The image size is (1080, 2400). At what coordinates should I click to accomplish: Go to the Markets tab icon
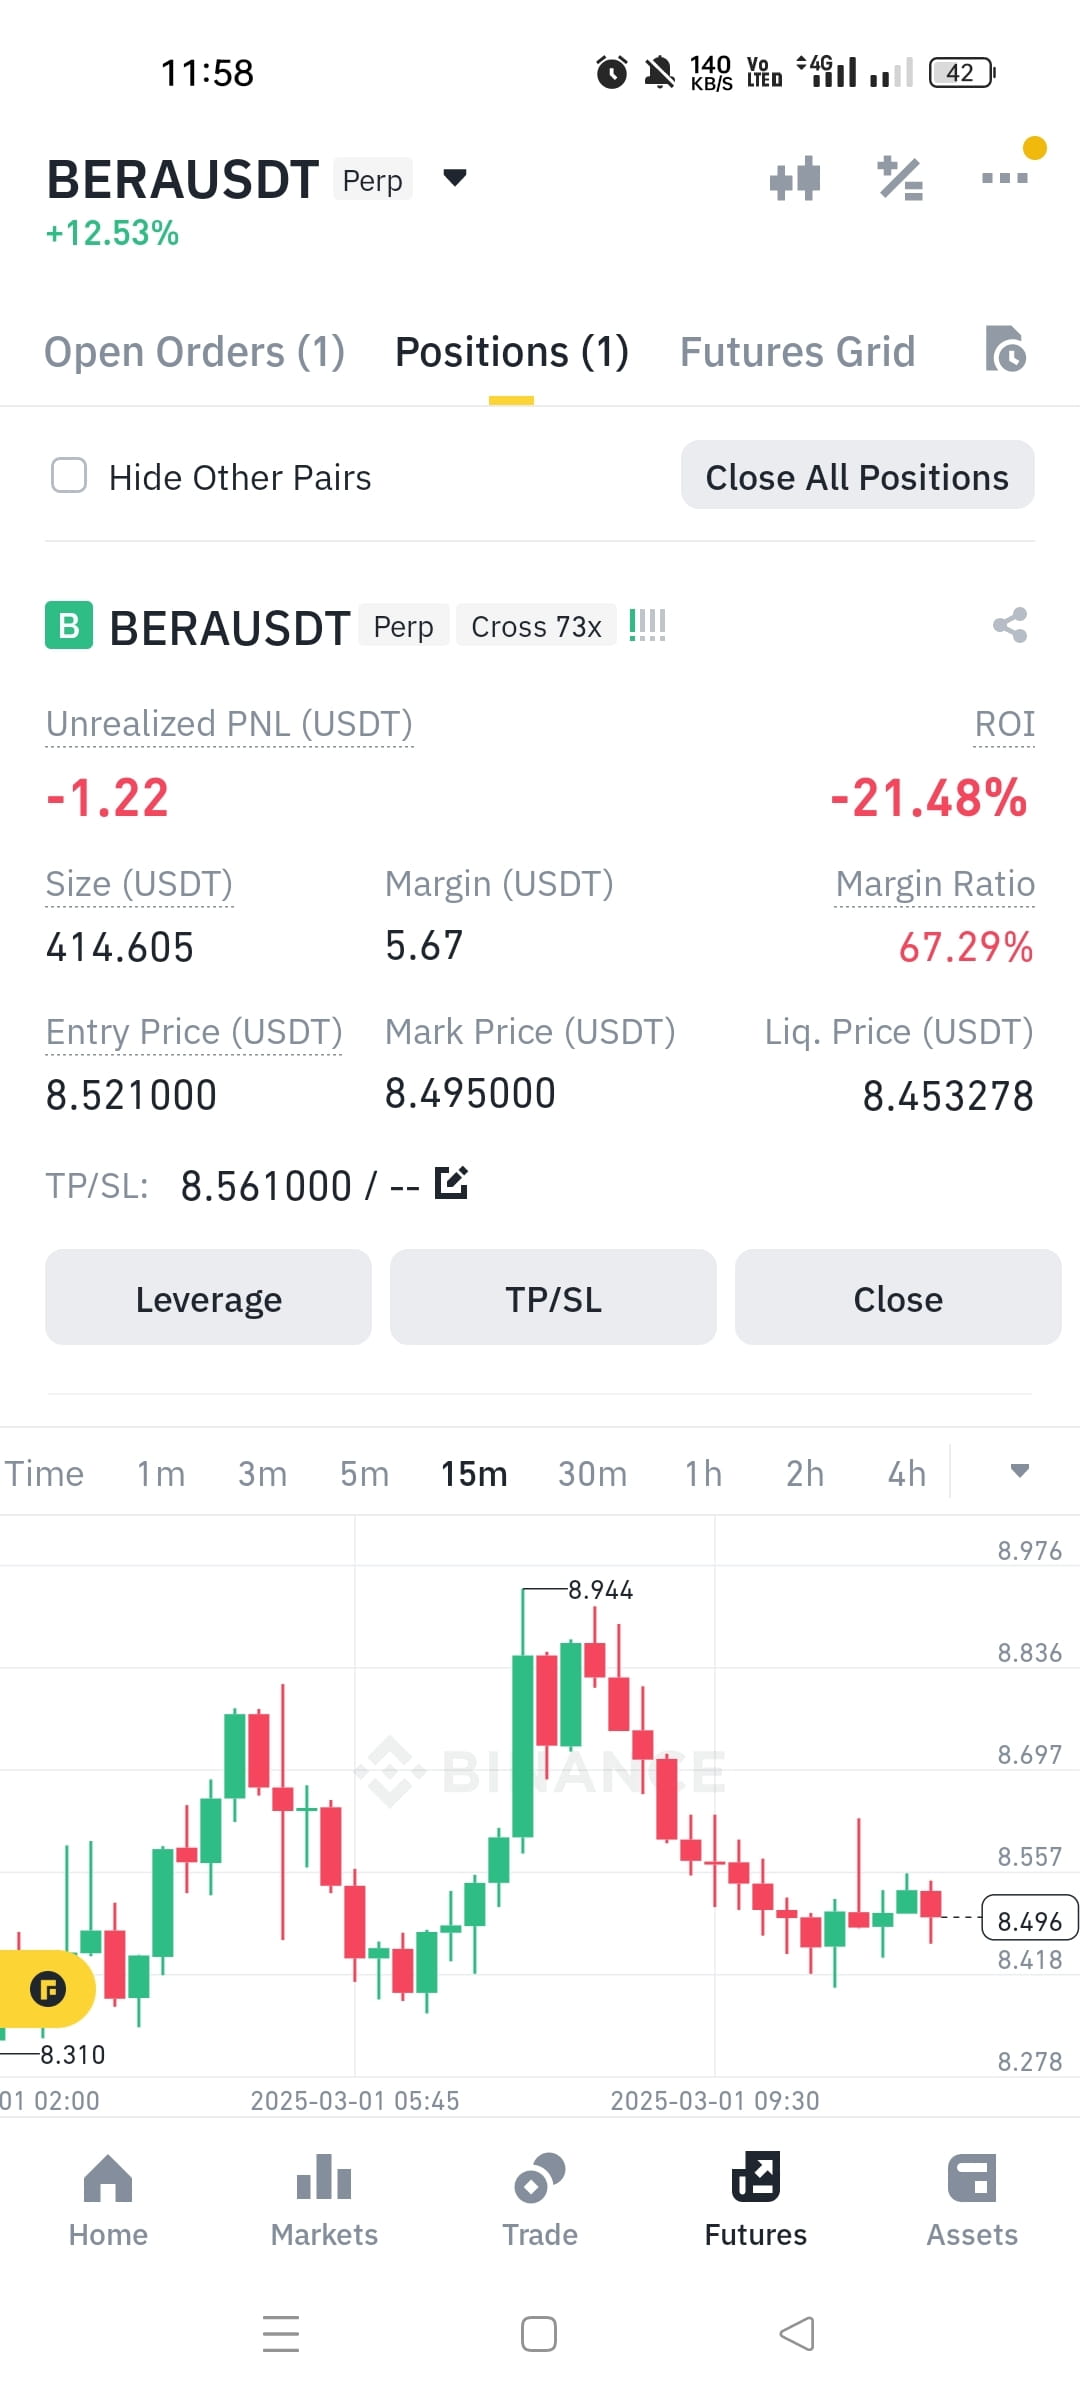coord(324,2178)
